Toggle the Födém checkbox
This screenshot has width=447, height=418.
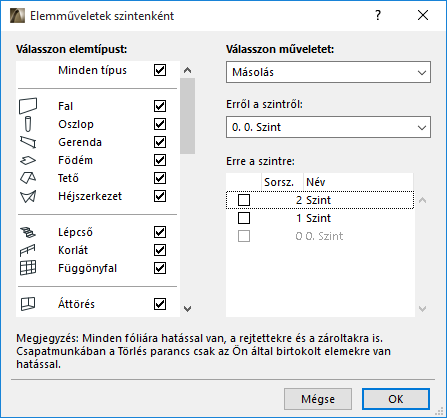(x=160, y=160)
